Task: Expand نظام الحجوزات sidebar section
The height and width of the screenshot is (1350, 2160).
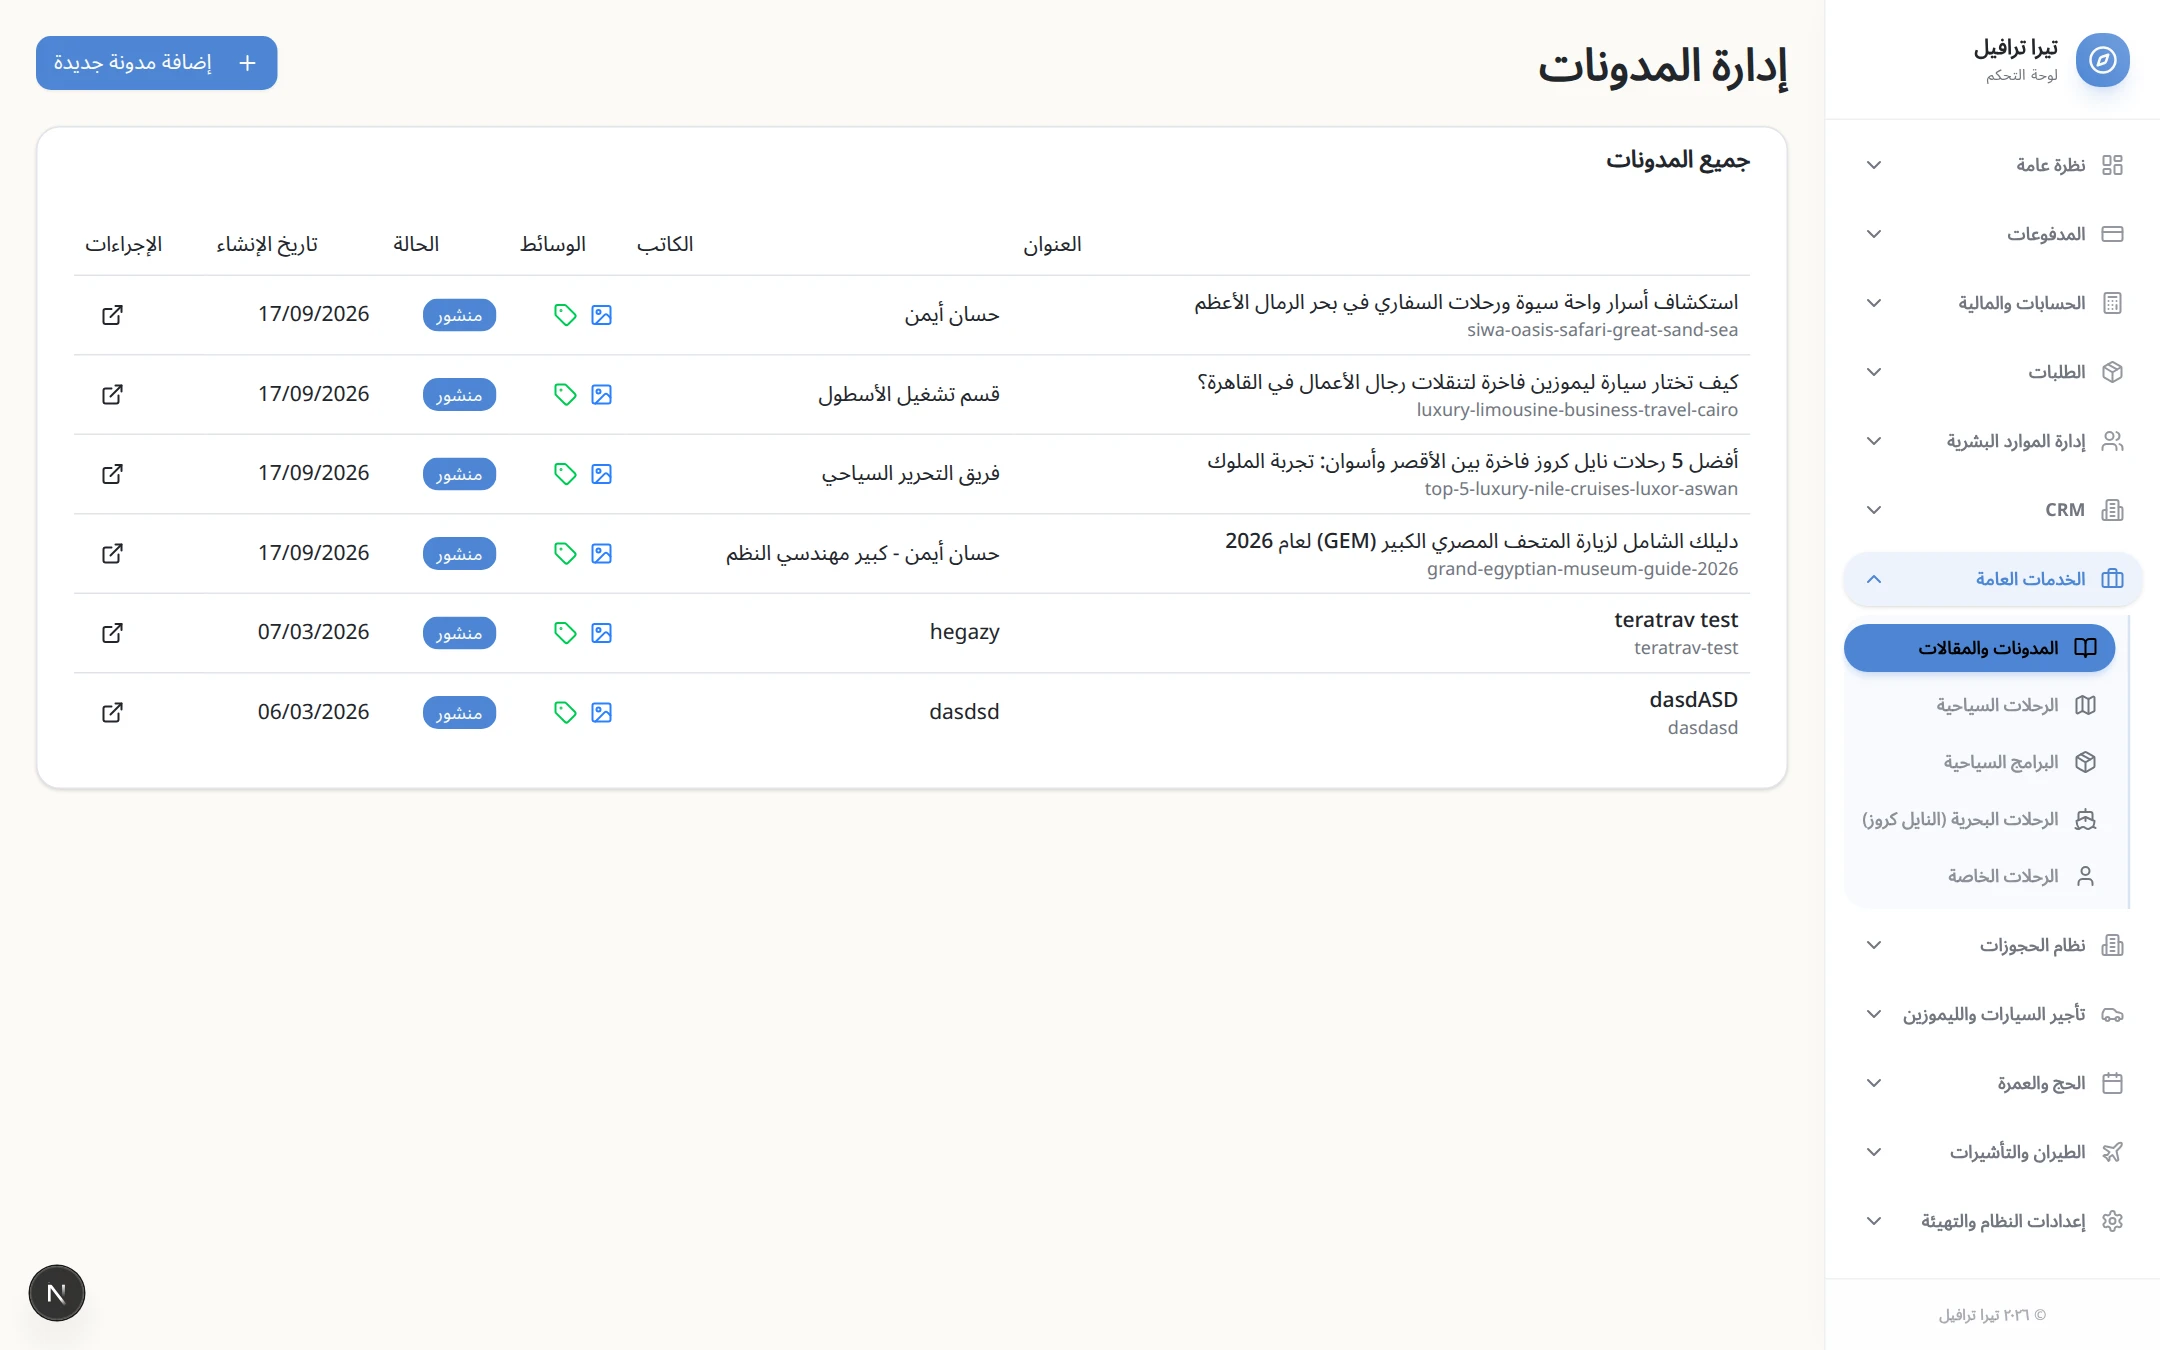Action: pyautogui.click(x=1993, y=945)
